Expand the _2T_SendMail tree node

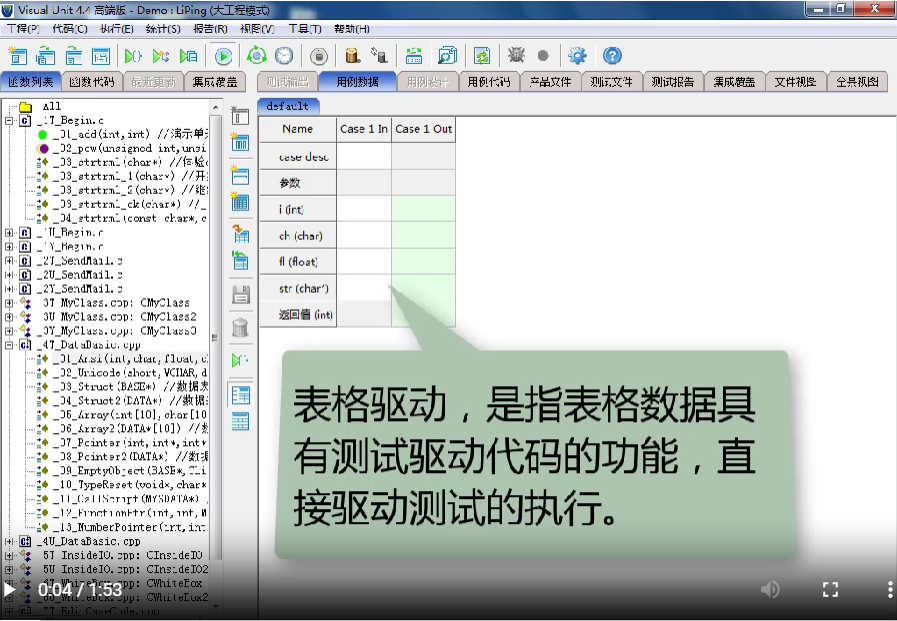(10, 260)
